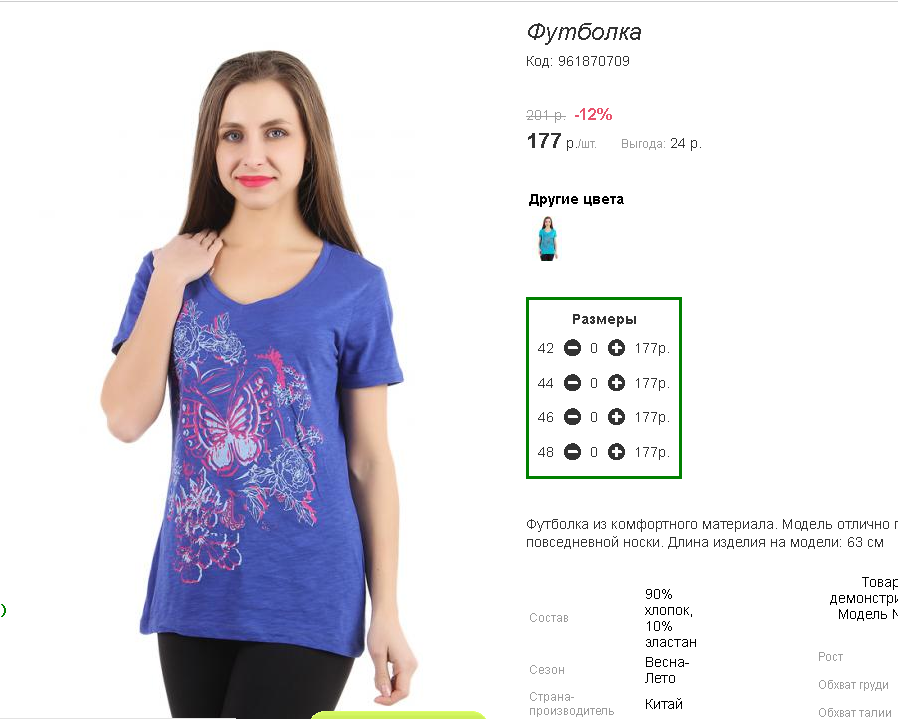The image size is (898, 719).
Task: Increase quantity for size 48
Action: [x=616, y=452]
